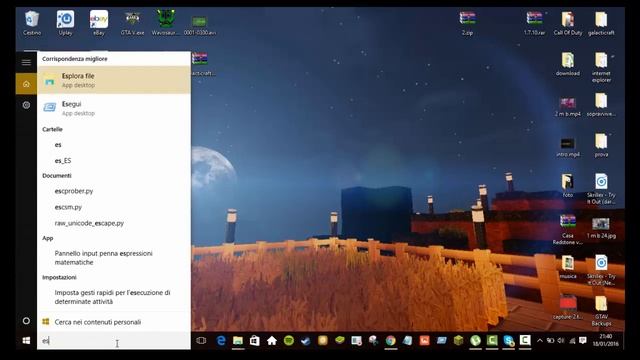Open search settings gear in sidebar

click(26, 105)
